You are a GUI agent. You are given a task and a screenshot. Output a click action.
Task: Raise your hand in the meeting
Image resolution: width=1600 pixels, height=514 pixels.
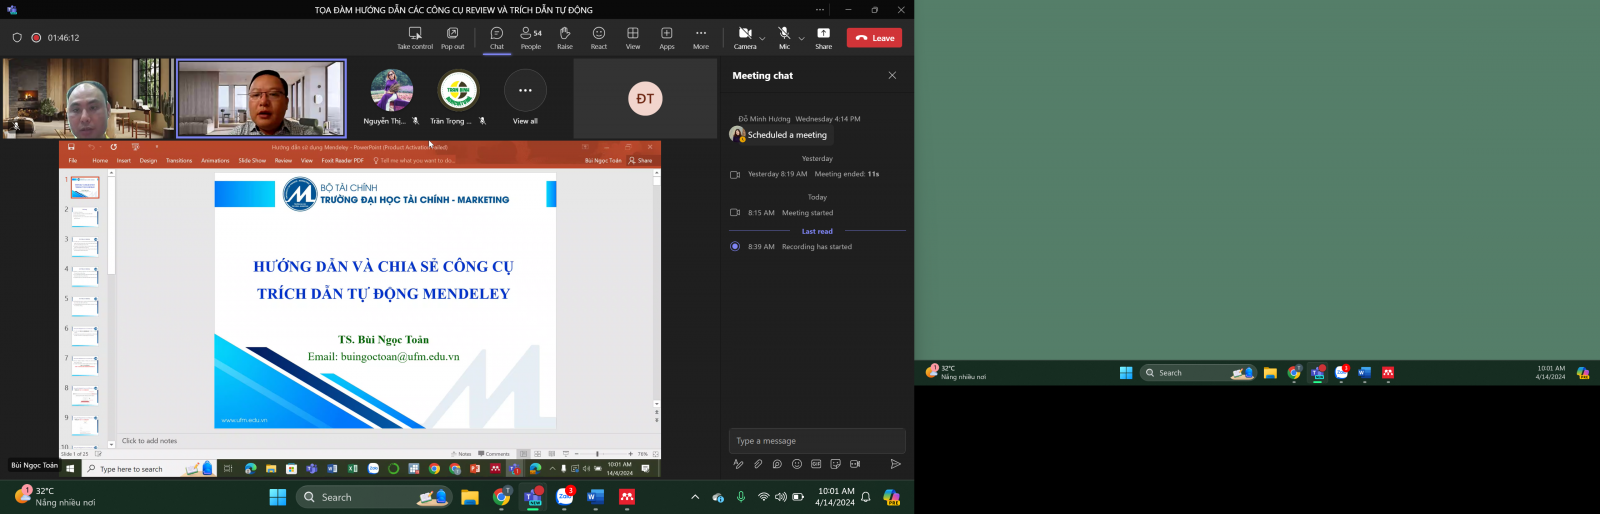click(565, 38)
